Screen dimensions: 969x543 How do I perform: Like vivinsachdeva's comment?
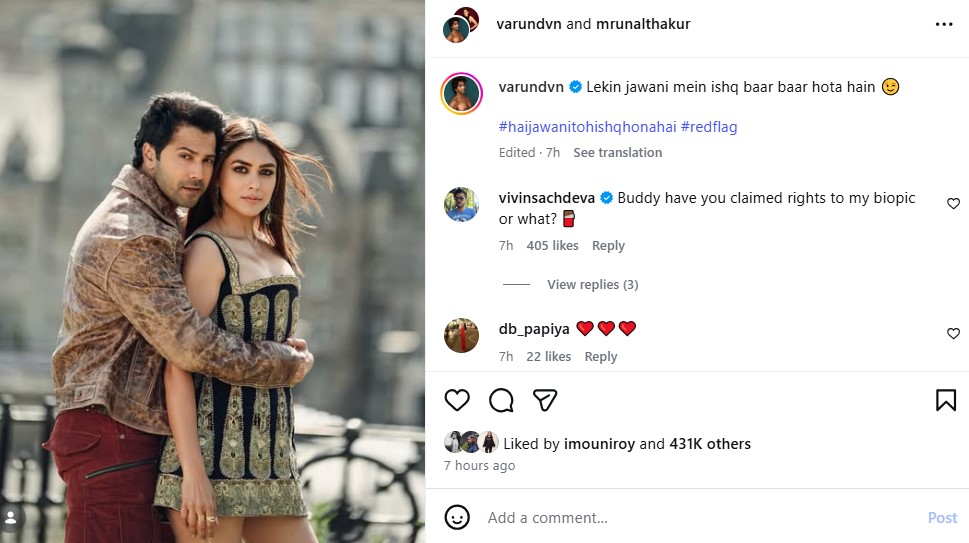click(953, 204)
